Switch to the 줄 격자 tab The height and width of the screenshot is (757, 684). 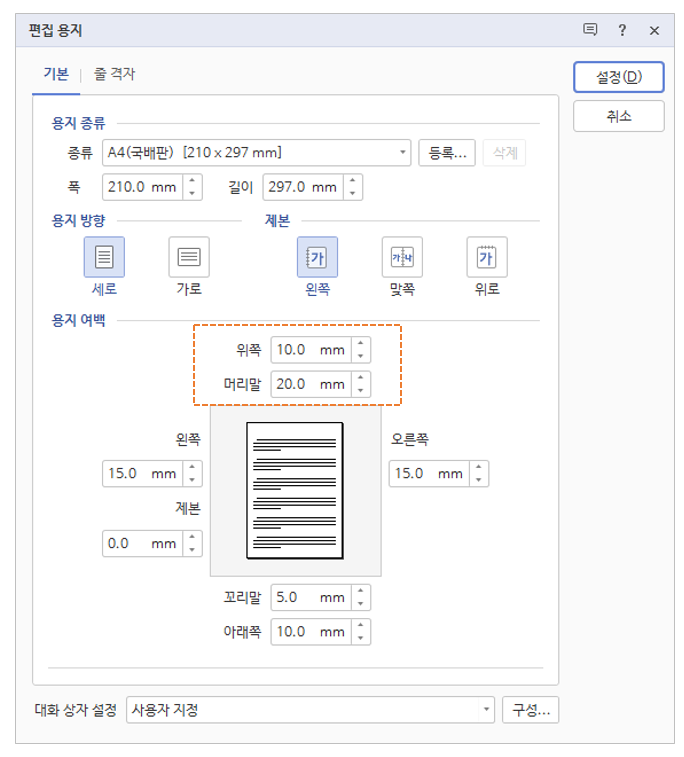pos(114,74)
